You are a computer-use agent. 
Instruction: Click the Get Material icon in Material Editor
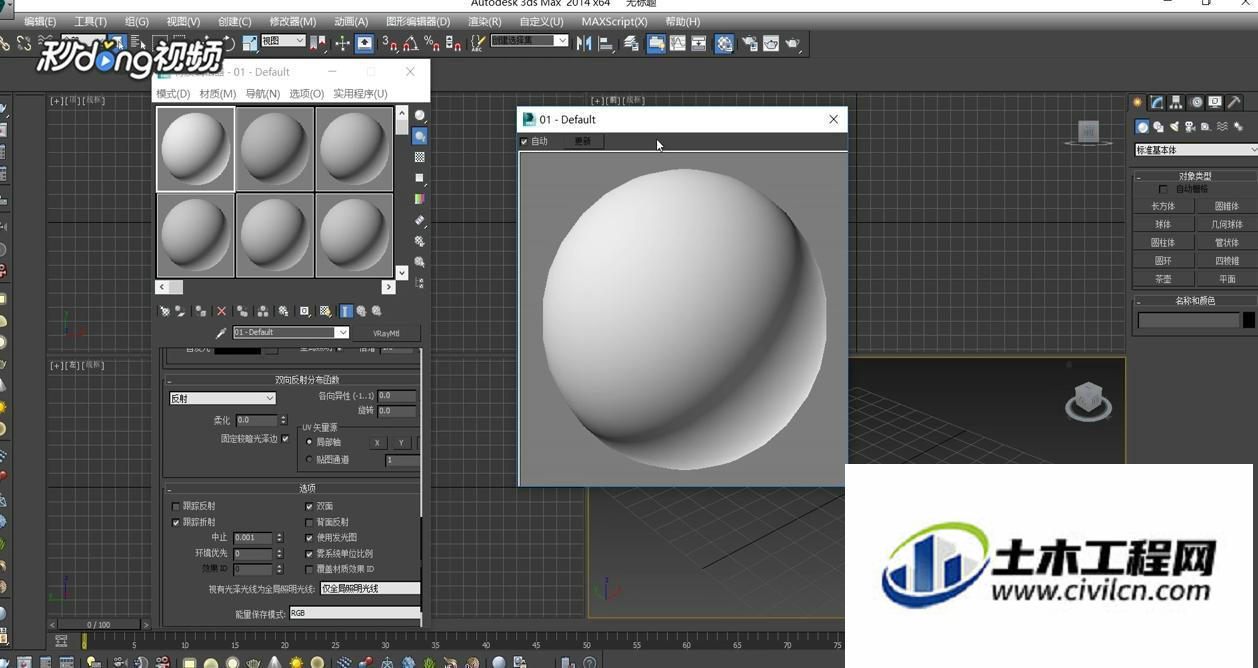[164, 311]
